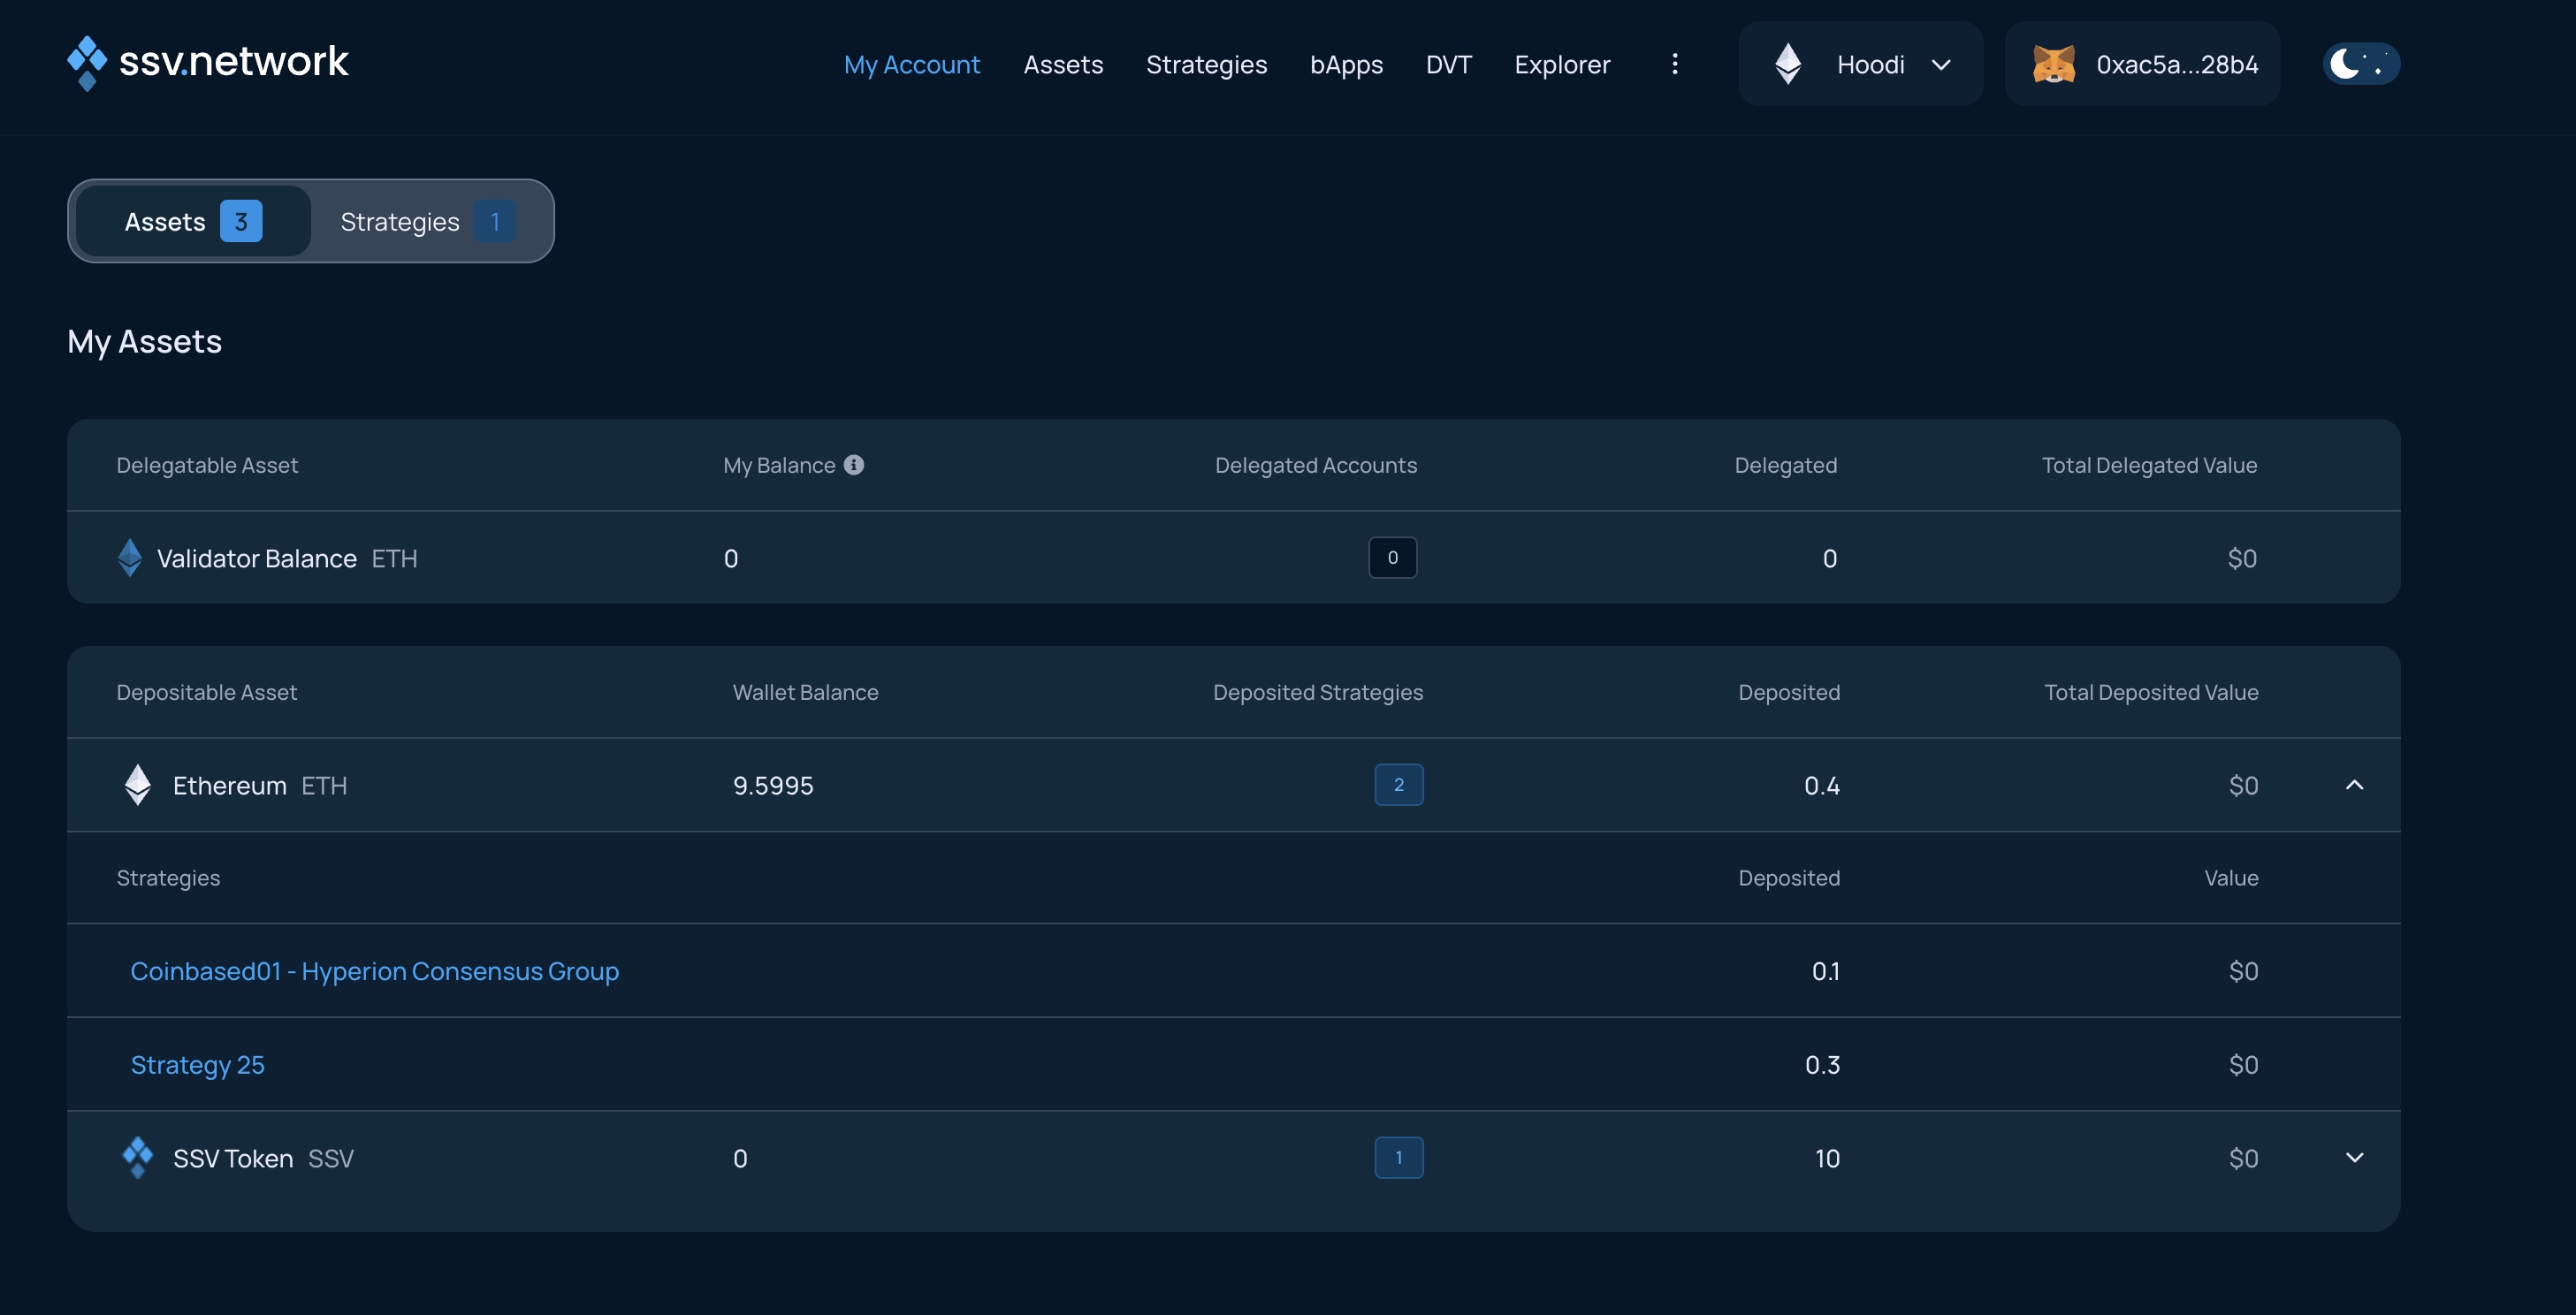The height and width of the screenshot is (1315, 2576).
Task: Click the Delegated Accounts column header
Action: click(1316, 465)
